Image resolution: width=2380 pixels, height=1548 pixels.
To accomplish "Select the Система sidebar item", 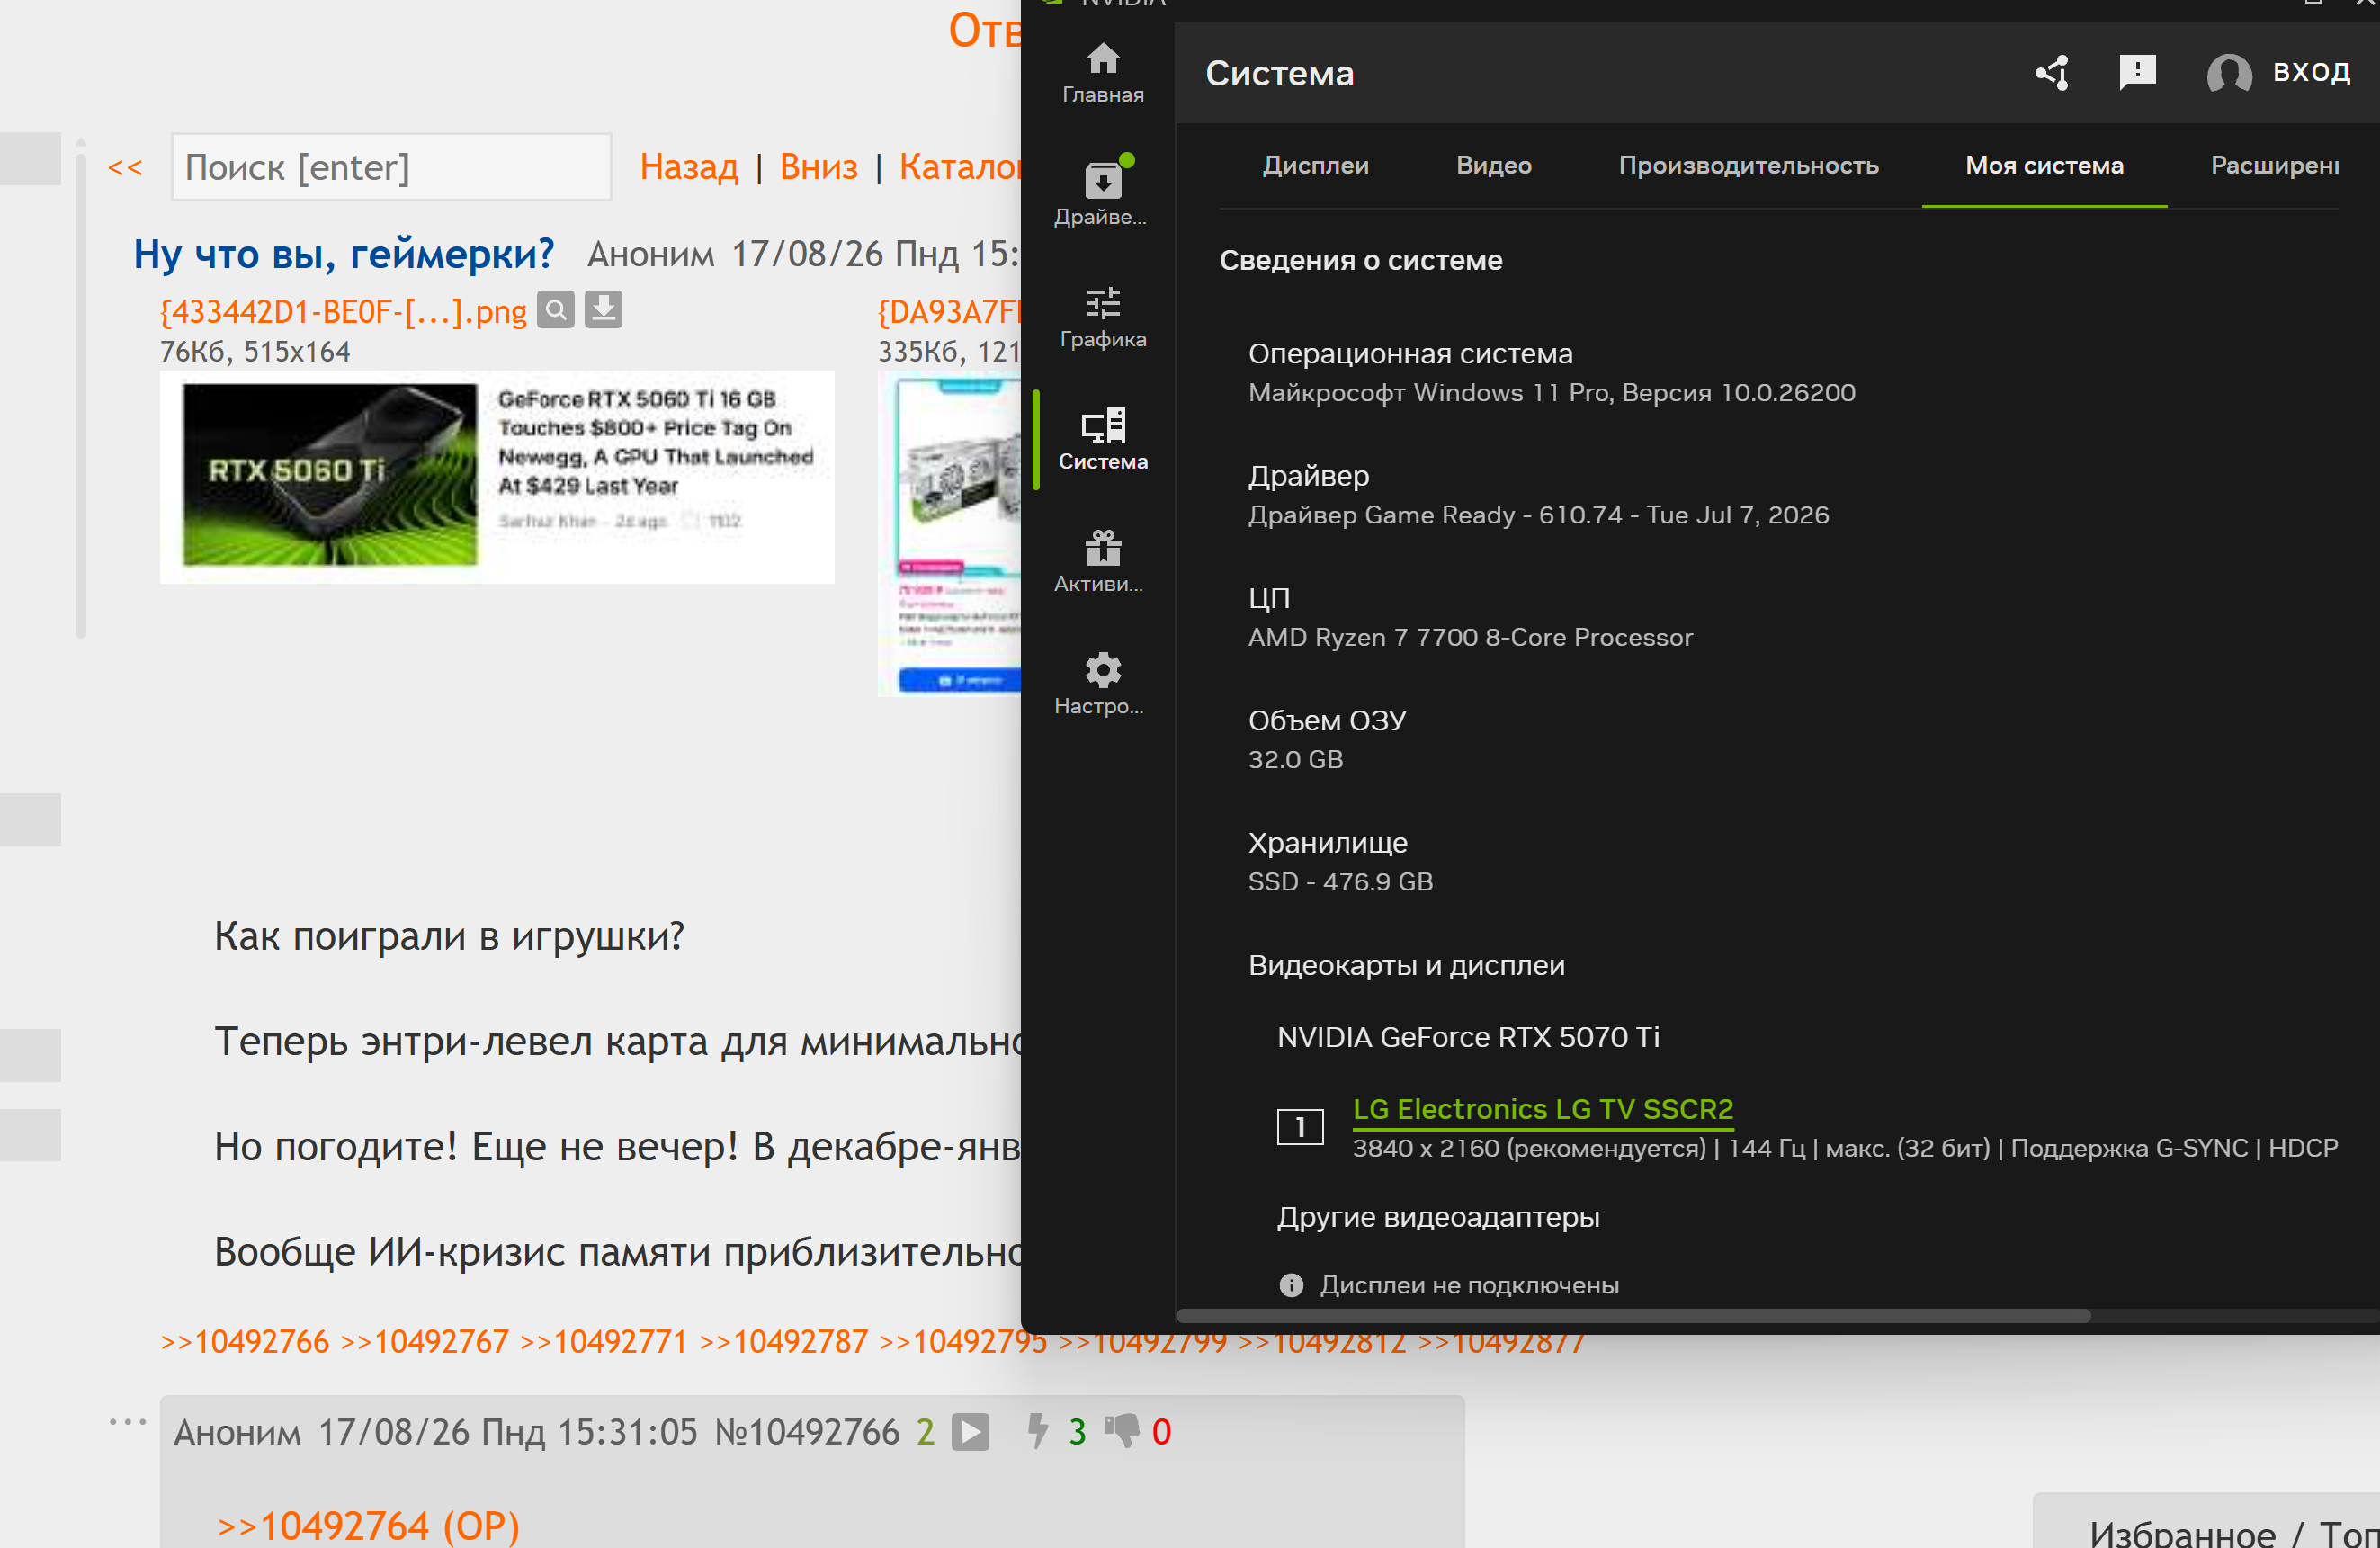I will (1102, 440).
